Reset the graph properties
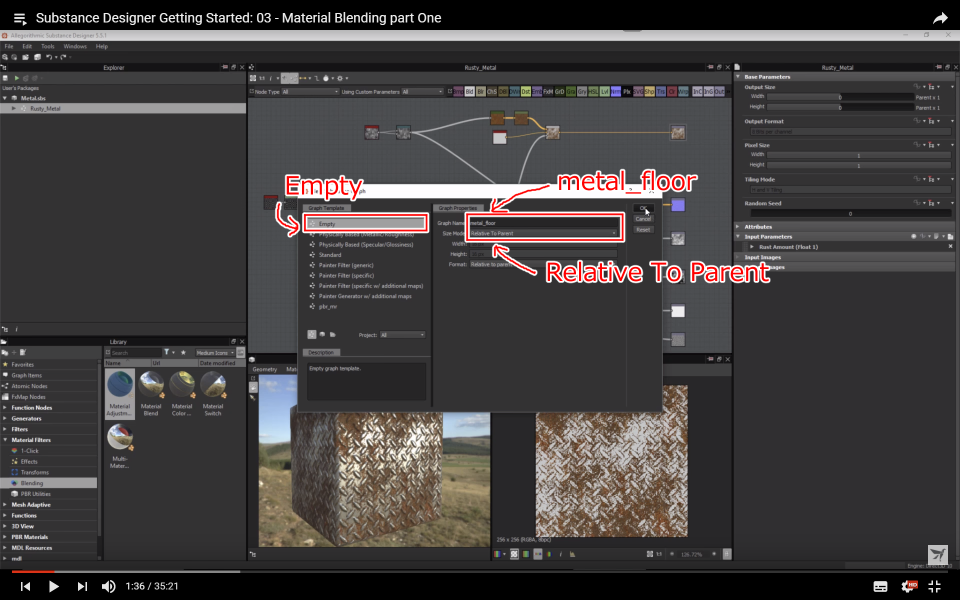Screen dimensions: 960x600 click(643, 230)
